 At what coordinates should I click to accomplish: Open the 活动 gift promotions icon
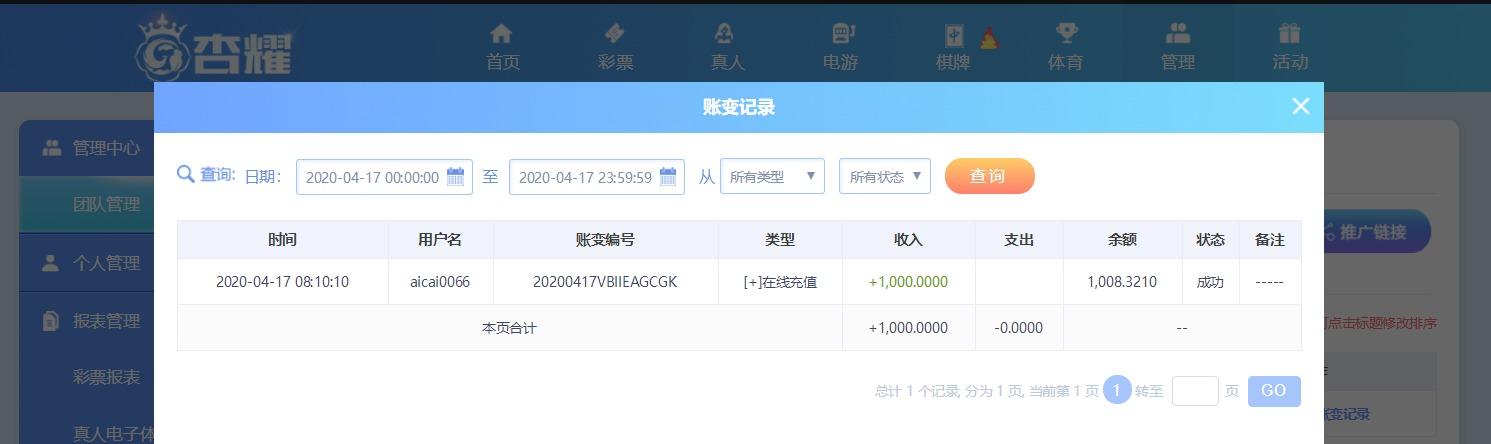(x=1290, y=35)
